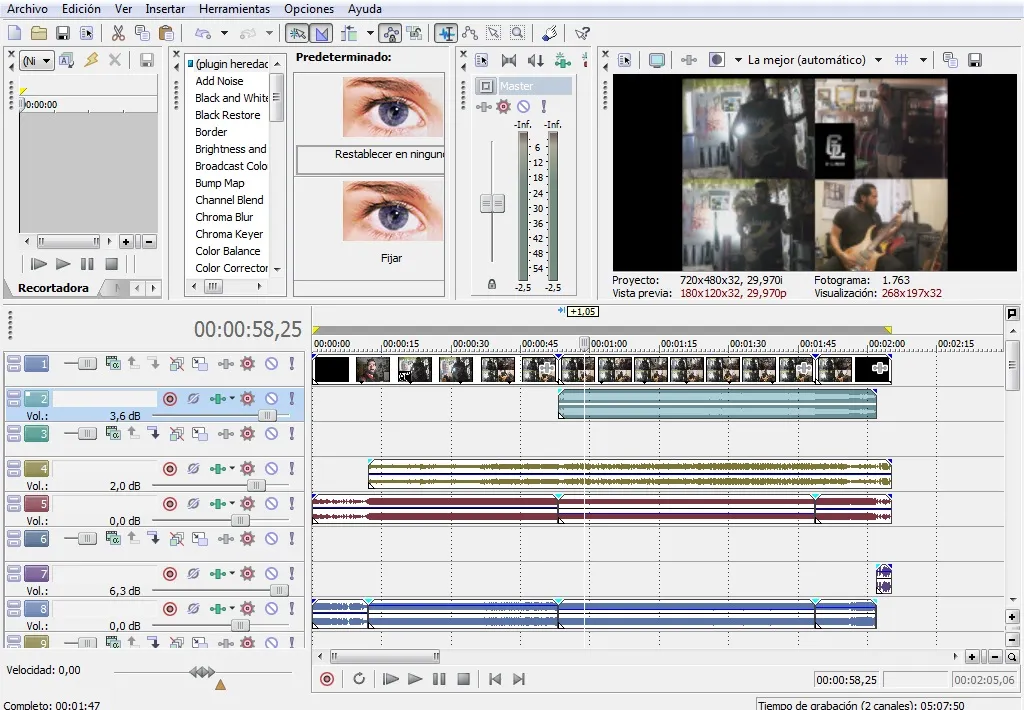Click record button in timeline transport bar

pos(326,679)
